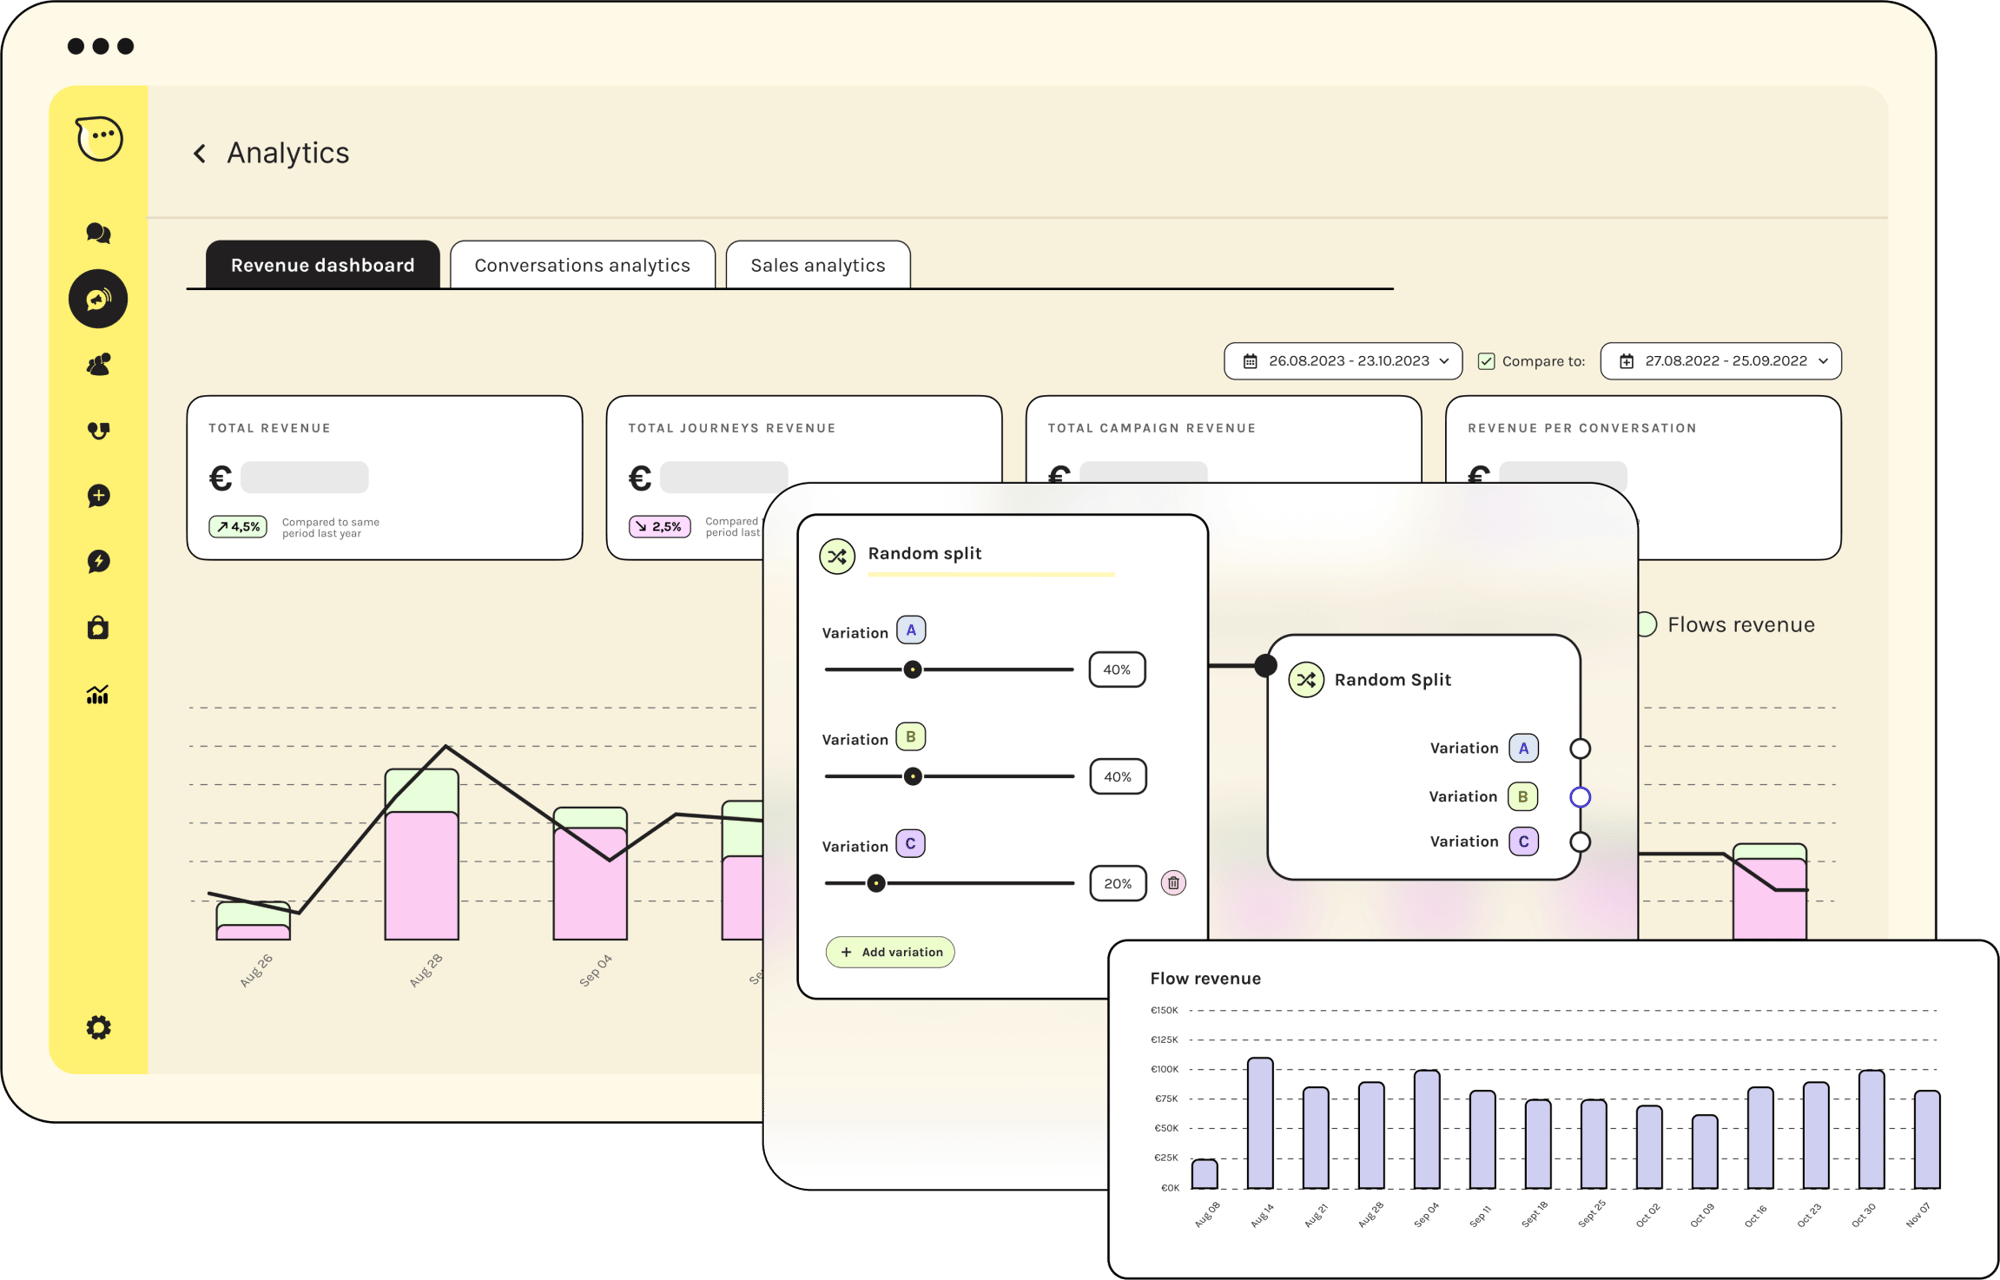This screenshot has height=1280, width=2000.
Task: Click the Random split panel title
Action: [x=924, y=554]
